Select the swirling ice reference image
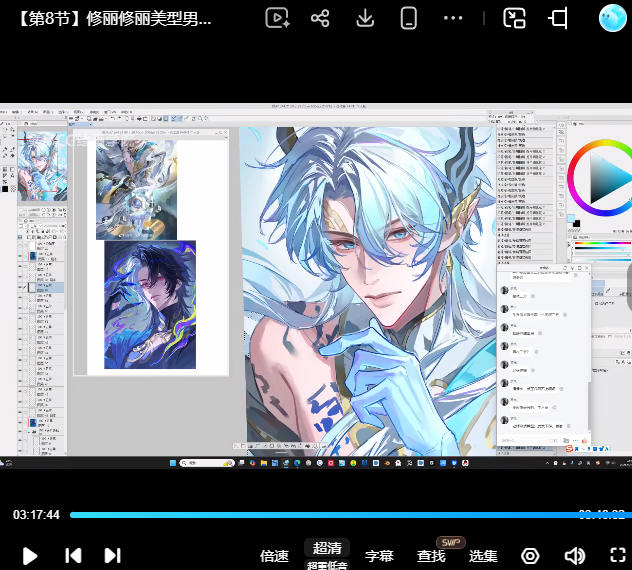Image resolution: width=632 pixels, height=570 pixels. point(136,189)
